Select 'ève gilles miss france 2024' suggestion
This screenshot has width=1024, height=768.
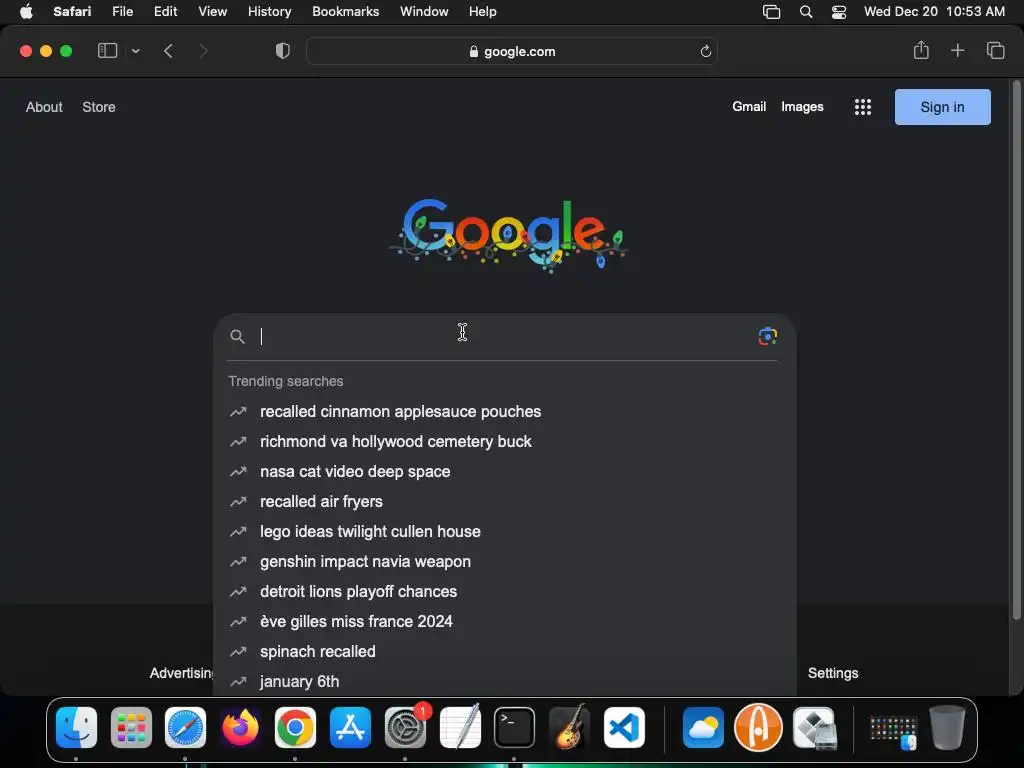(x=504, y=622)
